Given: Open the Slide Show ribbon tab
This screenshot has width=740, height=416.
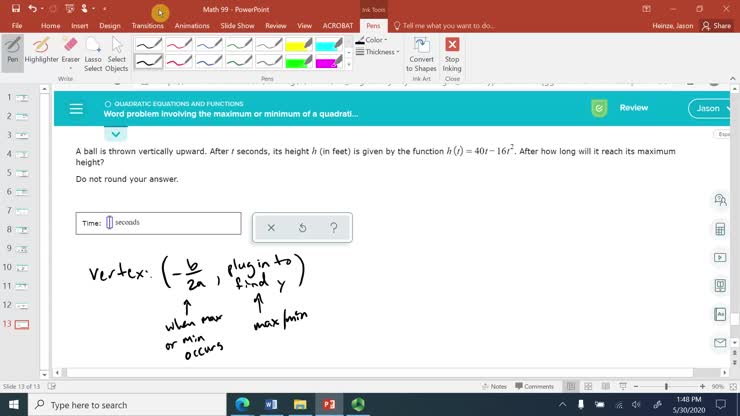Looking at the screenshot, I should (x=237, y=25).
